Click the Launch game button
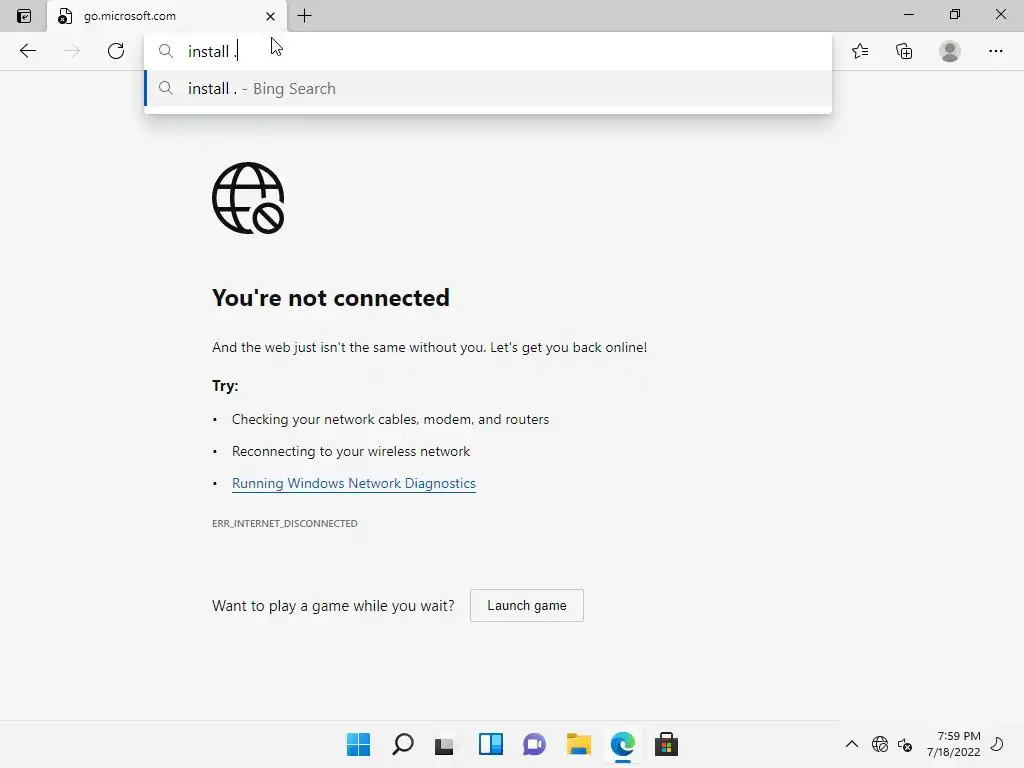This screenshot has height=768, width=1024. point(526,605)
